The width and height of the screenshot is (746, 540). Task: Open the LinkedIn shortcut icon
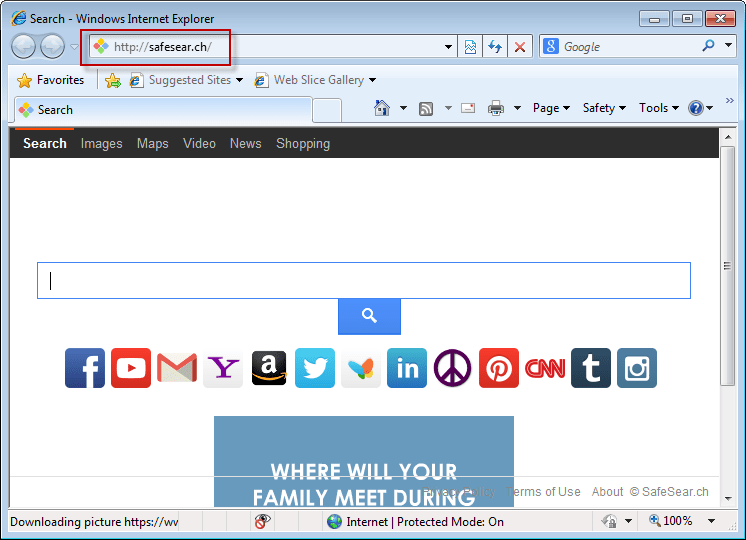tap(407, 368)
